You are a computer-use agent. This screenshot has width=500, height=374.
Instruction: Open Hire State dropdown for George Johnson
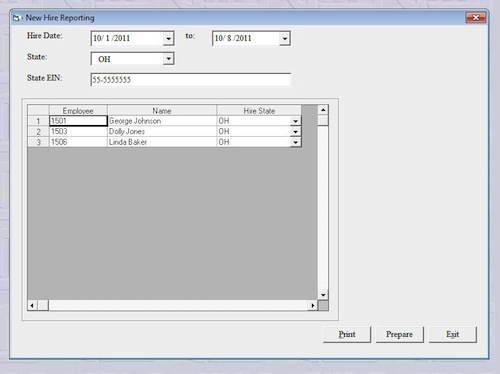pos(295,121)
